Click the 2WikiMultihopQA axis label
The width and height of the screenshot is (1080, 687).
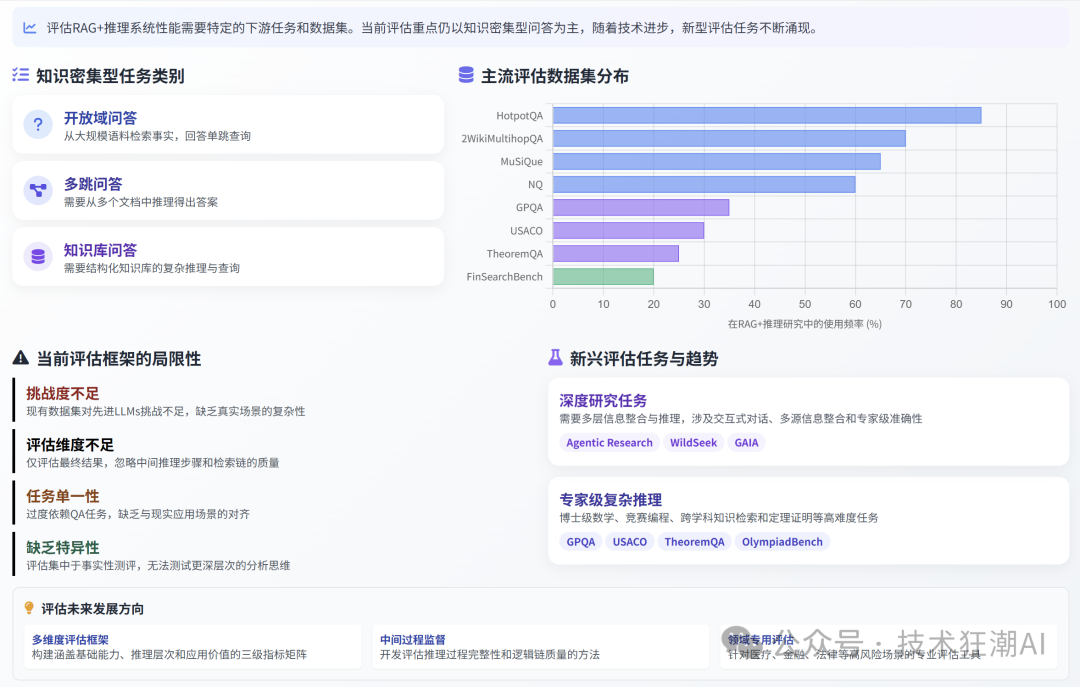[x=502, y=139]
